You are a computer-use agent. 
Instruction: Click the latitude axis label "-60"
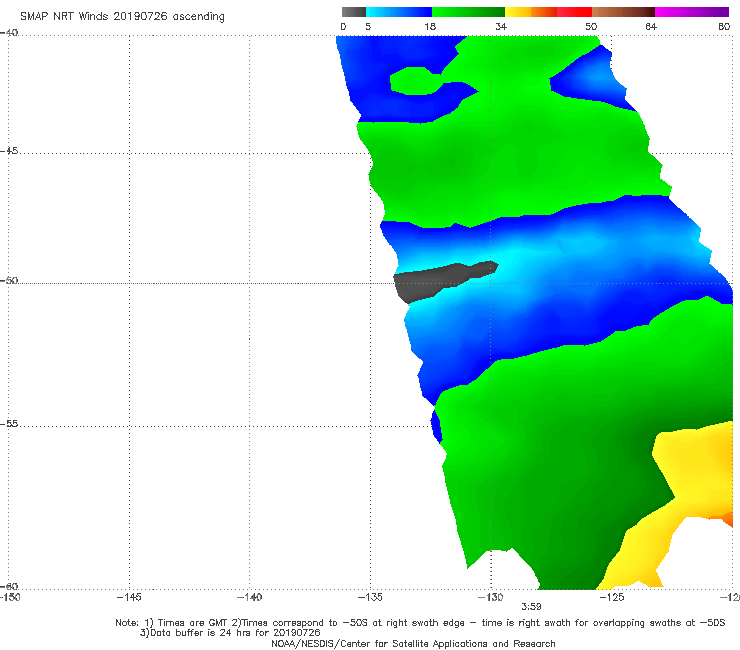pos(9,586)
